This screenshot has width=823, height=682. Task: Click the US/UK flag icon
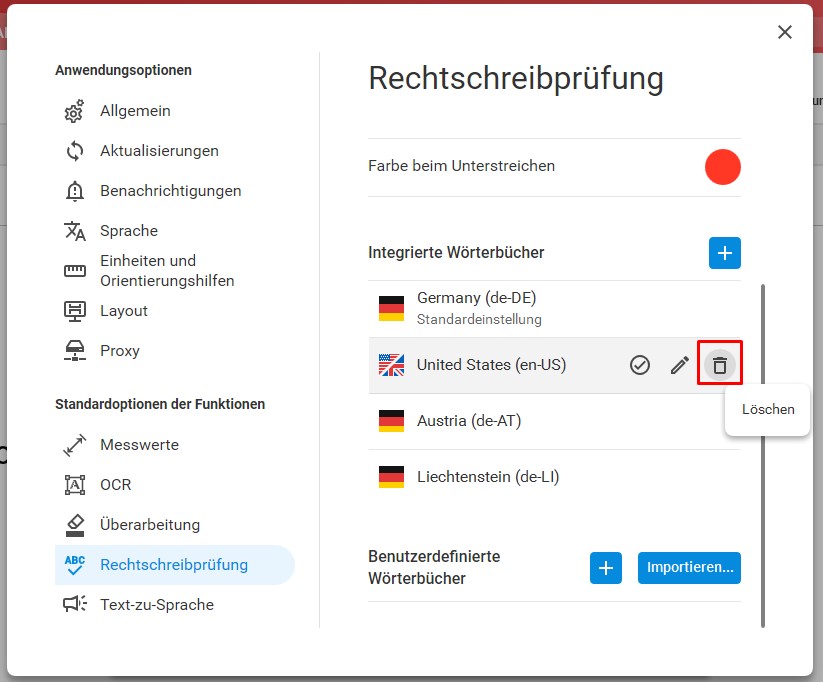391,365
